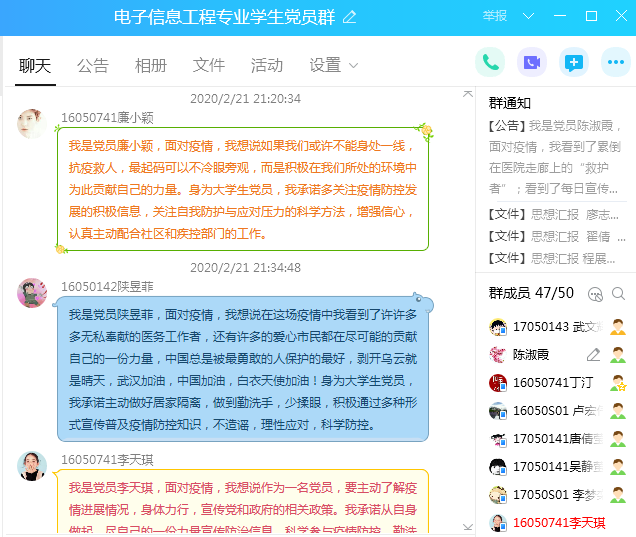Start a group voice call

[x=490, y=62]
